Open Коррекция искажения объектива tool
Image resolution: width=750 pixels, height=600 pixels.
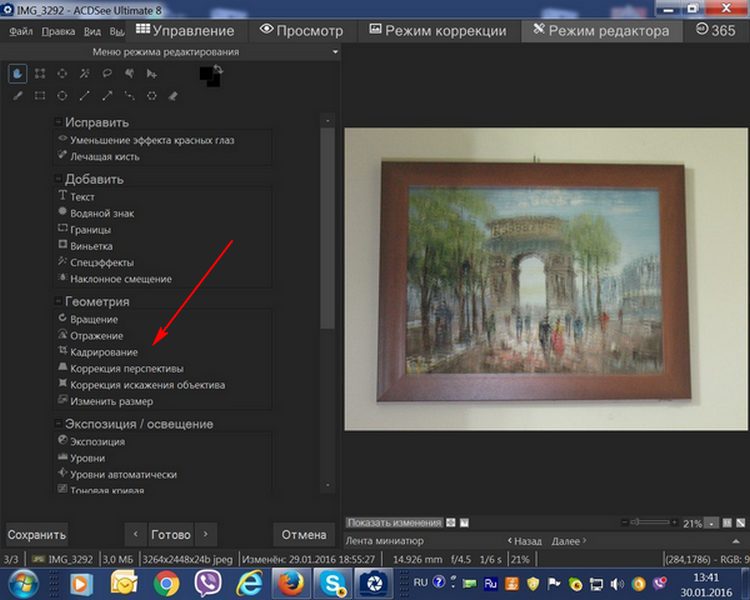coord(142,385)
